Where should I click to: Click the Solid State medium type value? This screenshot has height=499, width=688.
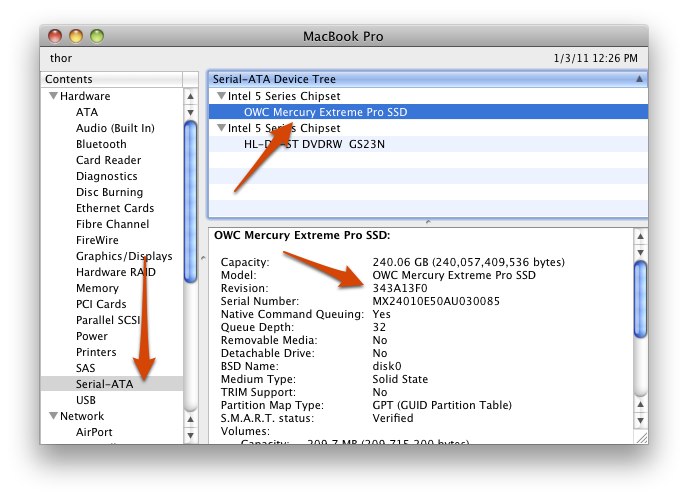(400, 379)
